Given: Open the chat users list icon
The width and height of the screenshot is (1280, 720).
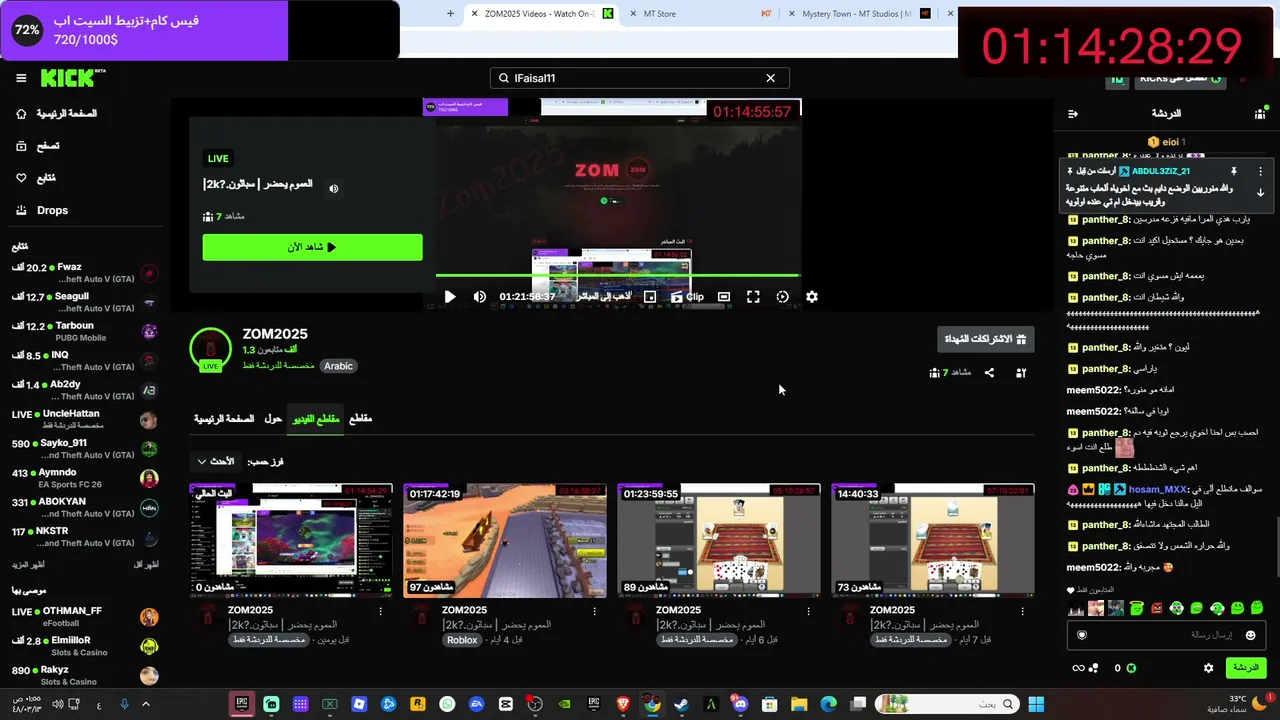Looking at the screenshot, I should (1260, 114).
